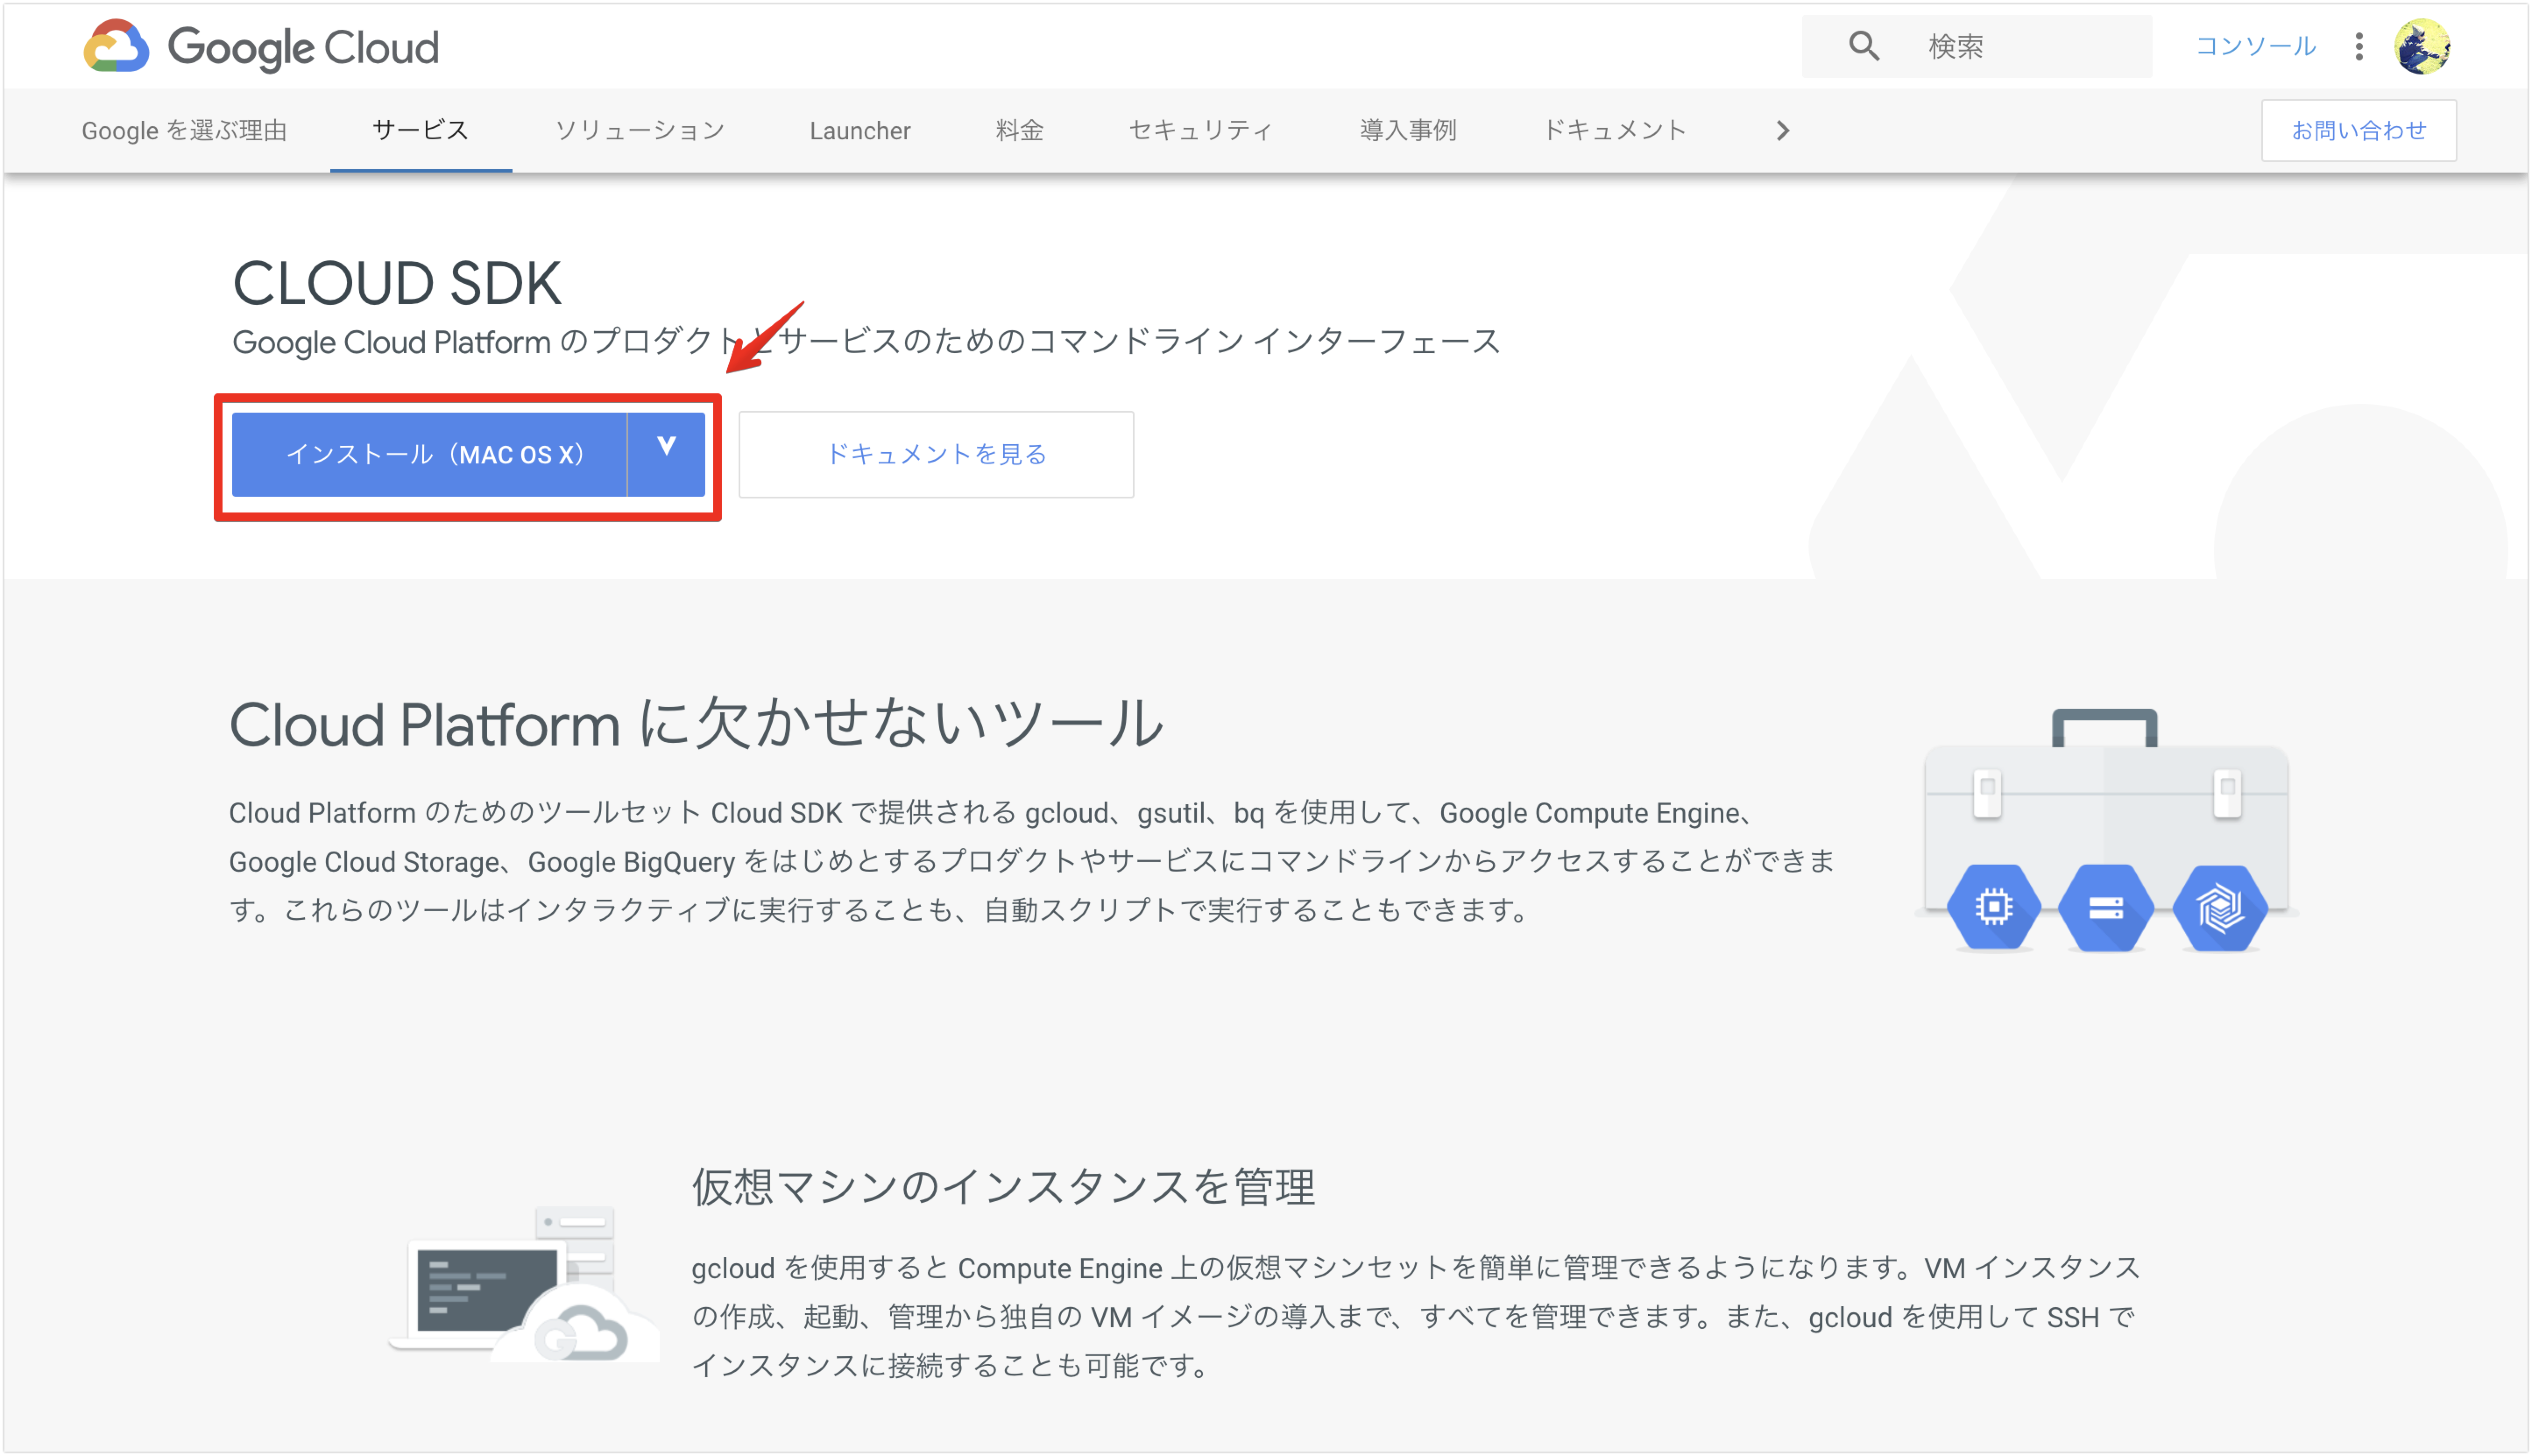Open the 導入事例 tab
2532x1456 pixels.
coord(1408,131)
